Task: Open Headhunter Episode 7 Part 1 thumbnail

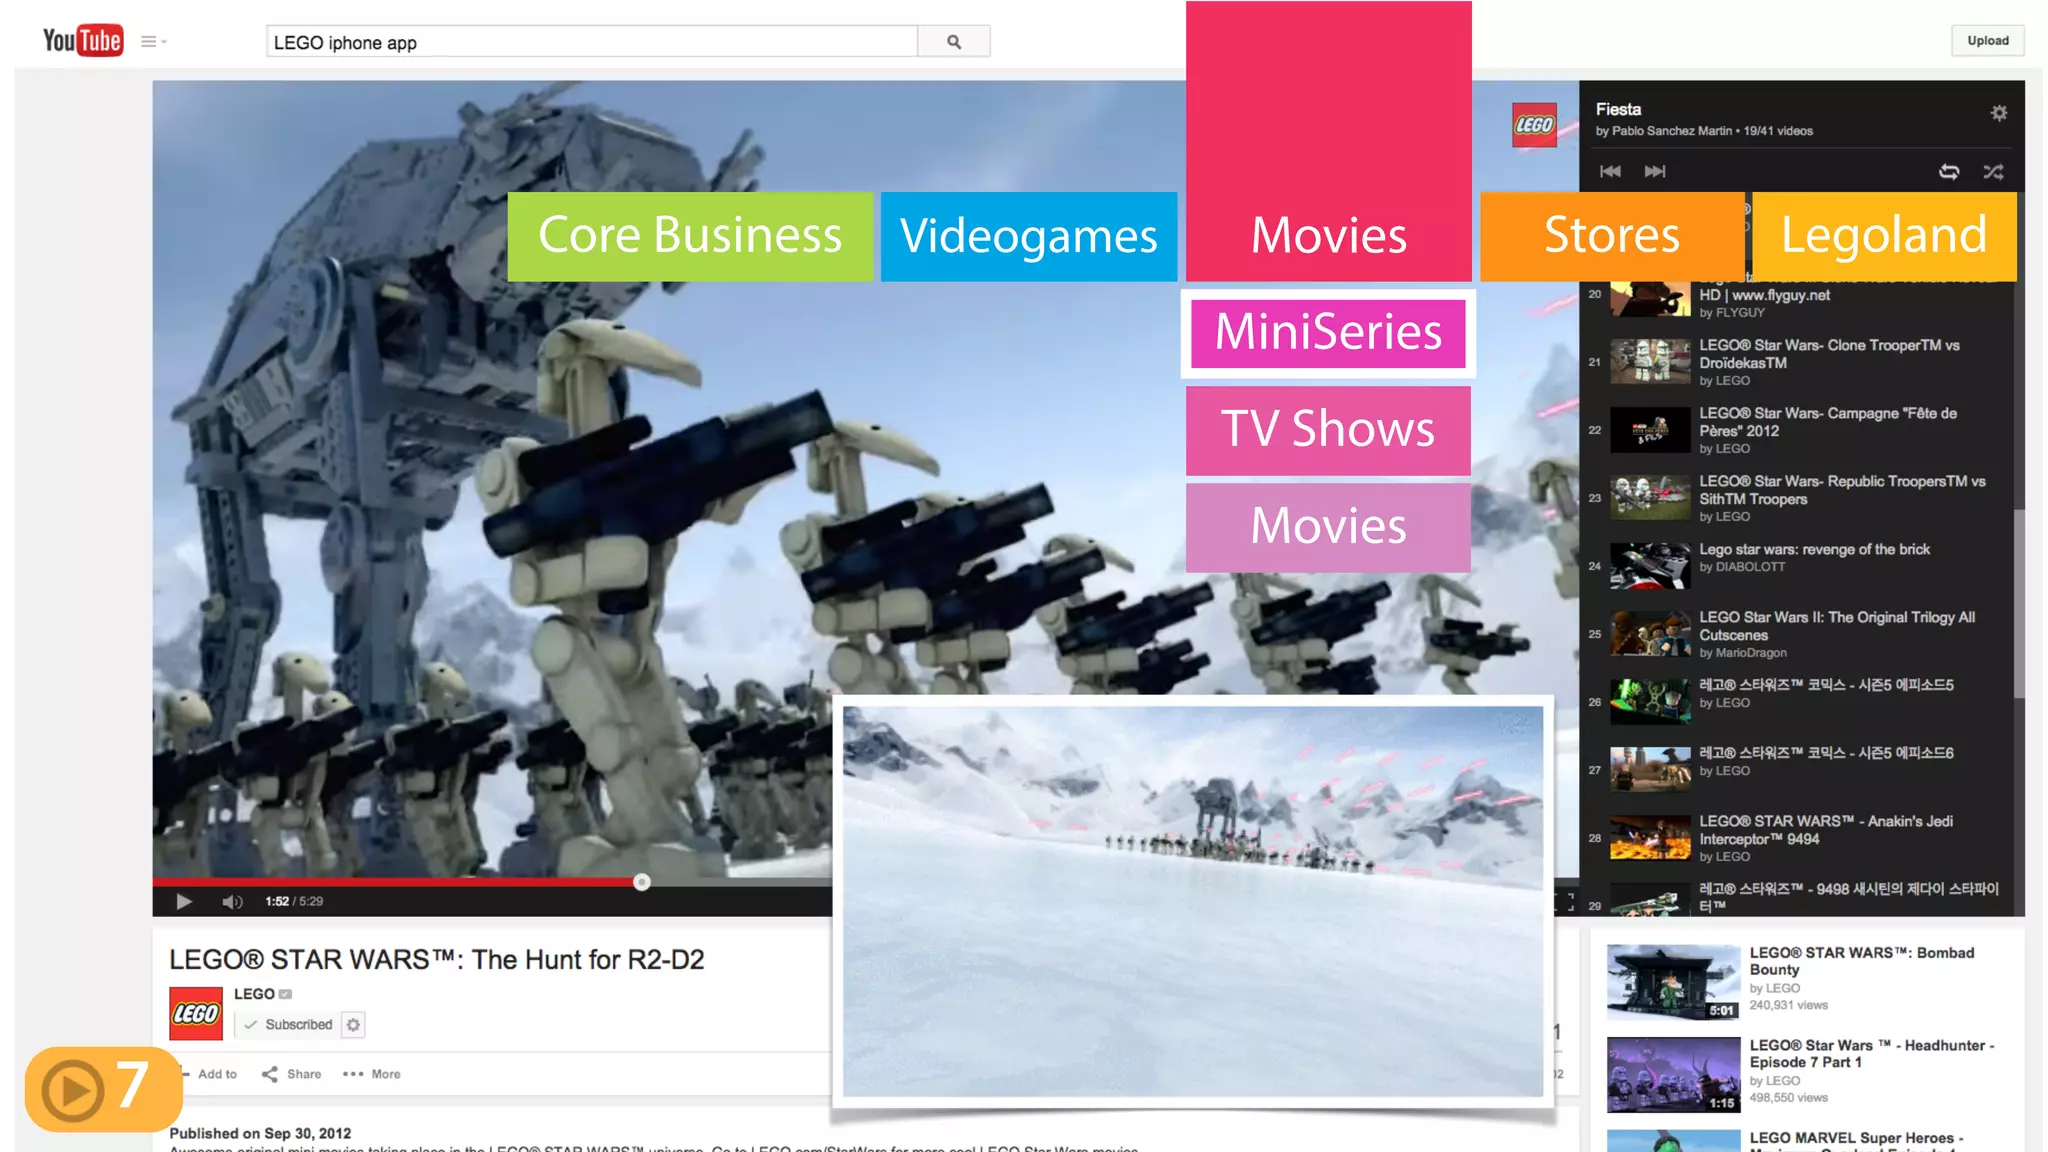Action: tap(1673, 1075)
